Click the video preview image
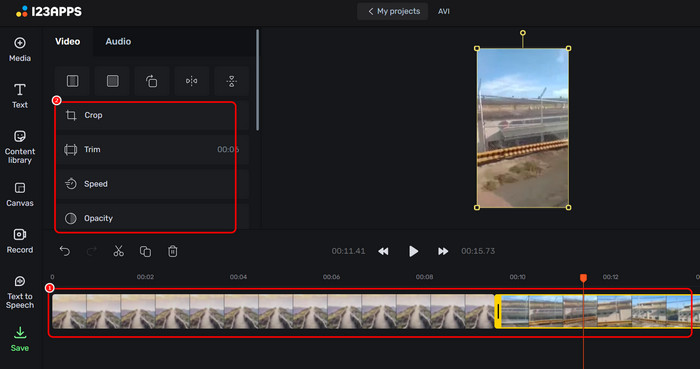This screenshot has height=369, width=700. pyautogui.click(x=522, y=128)
